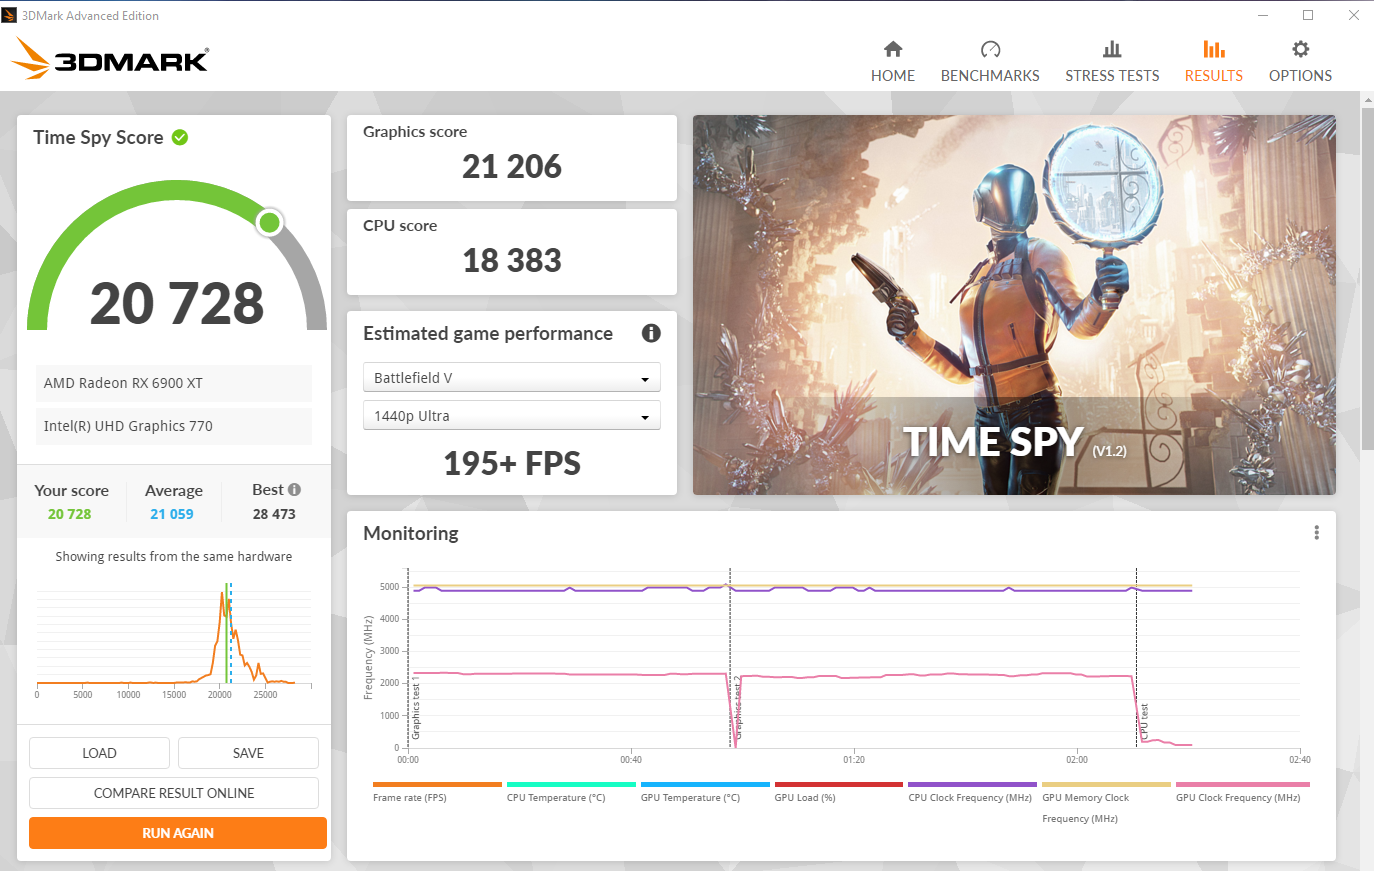Click the RUN AGAIN button
The image size is (1374, 871).
click(x=178, y=833)
